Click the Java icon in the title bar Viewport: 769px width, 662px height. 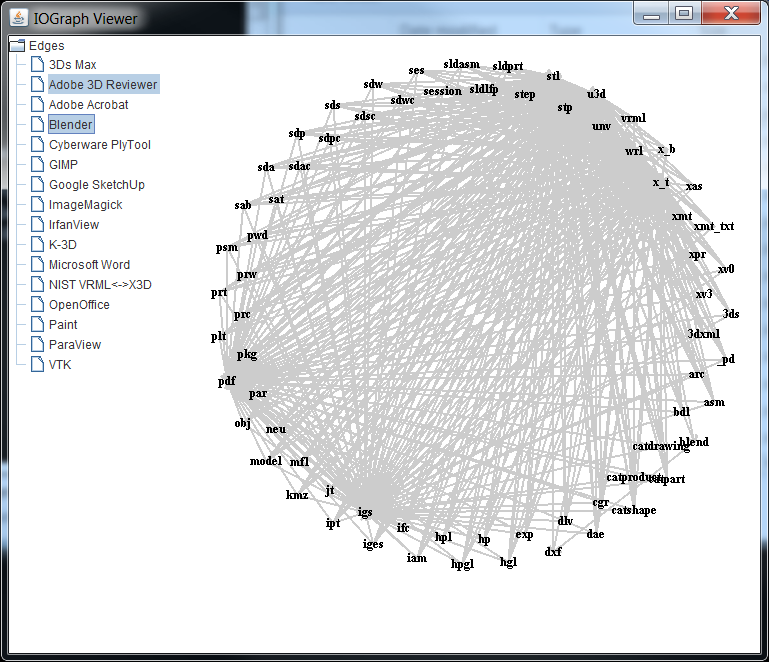click(x=19, y=18)
